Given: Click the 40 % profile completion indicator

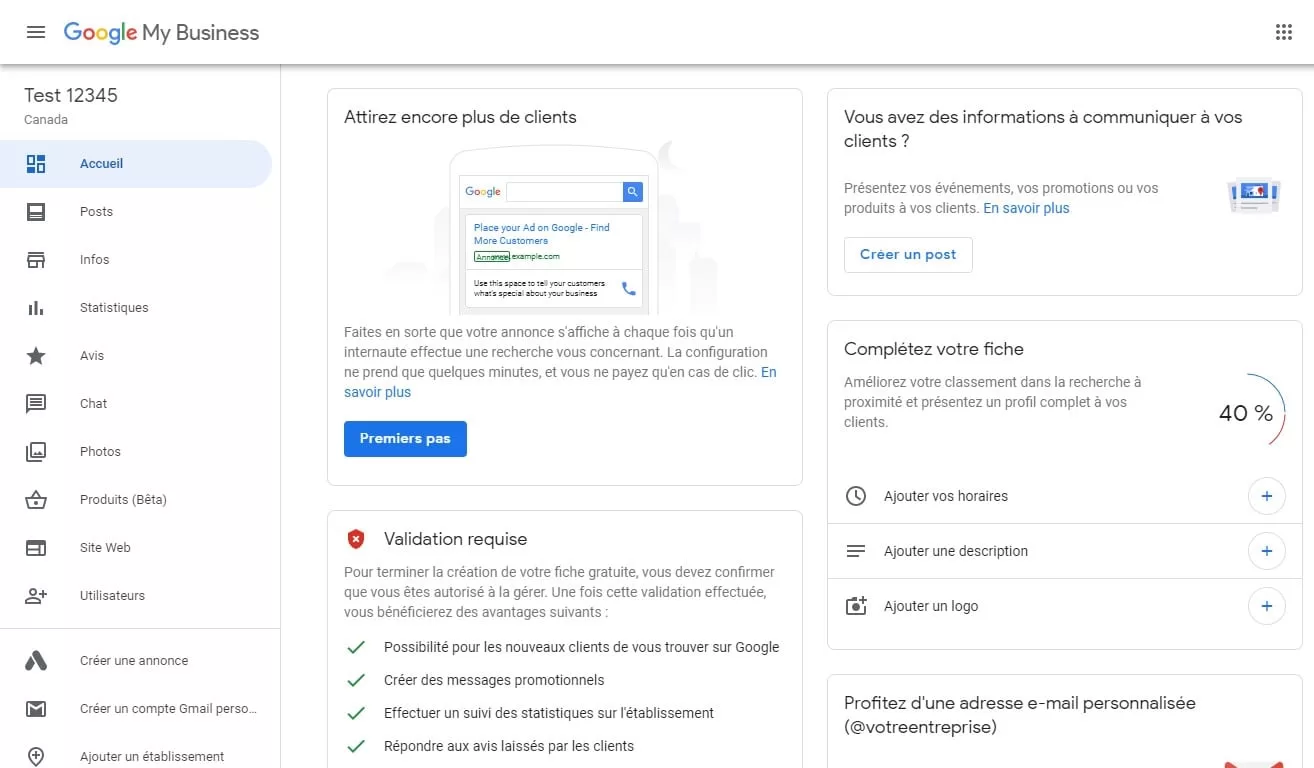Looking at the screenshot, I should pos(1246,413).
